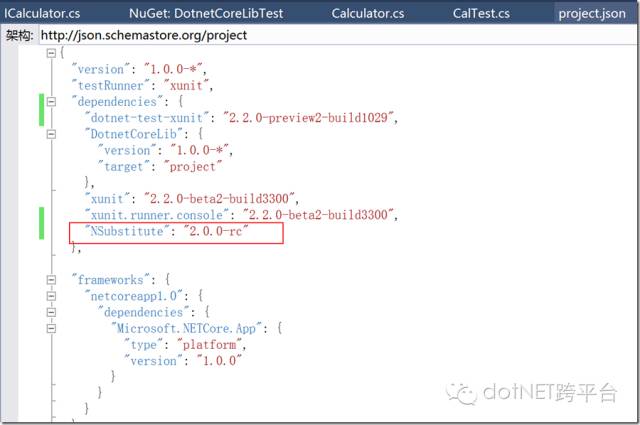Click the "dotnet-test-xunit" key
This screenshot has height=425, width=640.
coord(147,118)
